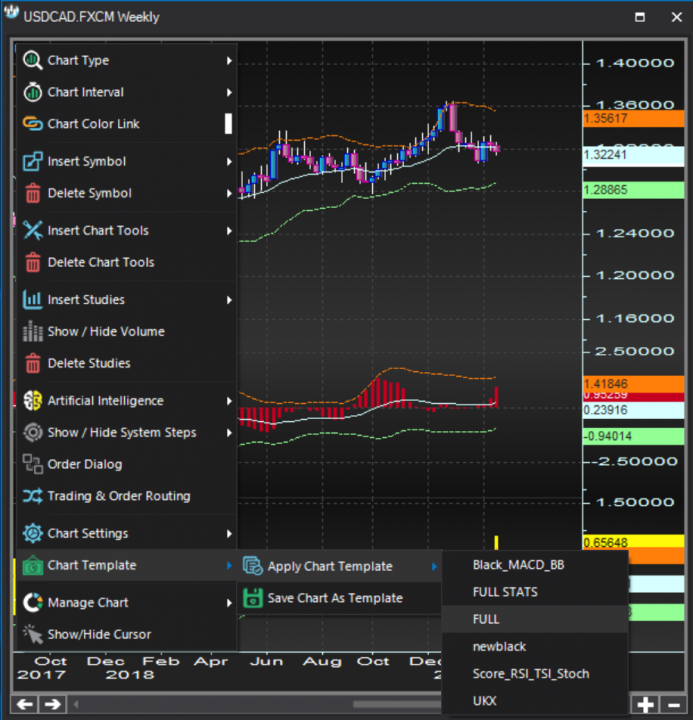Close the USDCAD.FXCM Weekly window

[x=676, y=17]
